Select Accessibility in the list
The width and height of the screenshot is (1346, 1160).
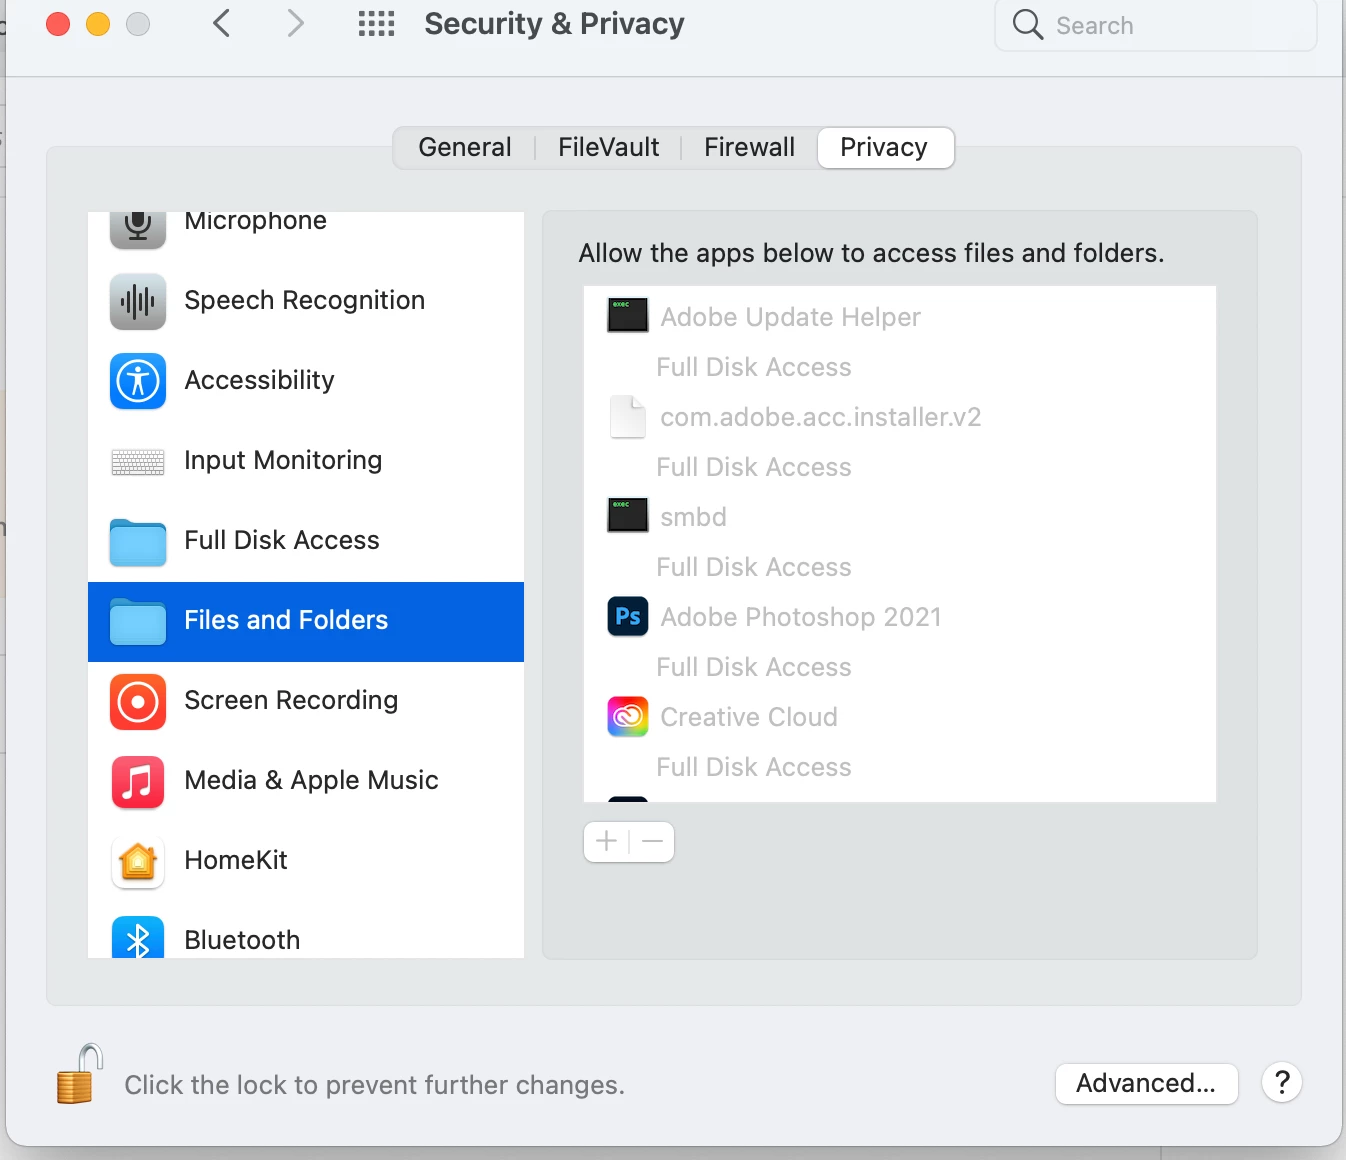point(306,381)
